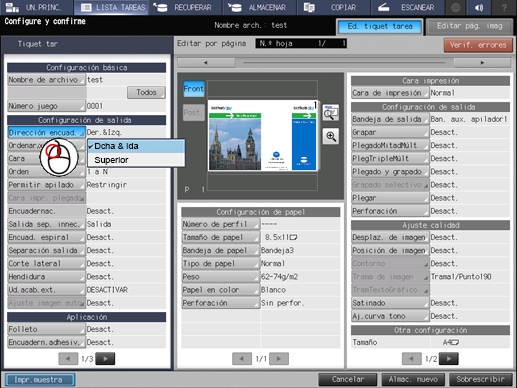Open Posición de imagen setting
This screenshot has height=388, width=517.
pos(390,250)
